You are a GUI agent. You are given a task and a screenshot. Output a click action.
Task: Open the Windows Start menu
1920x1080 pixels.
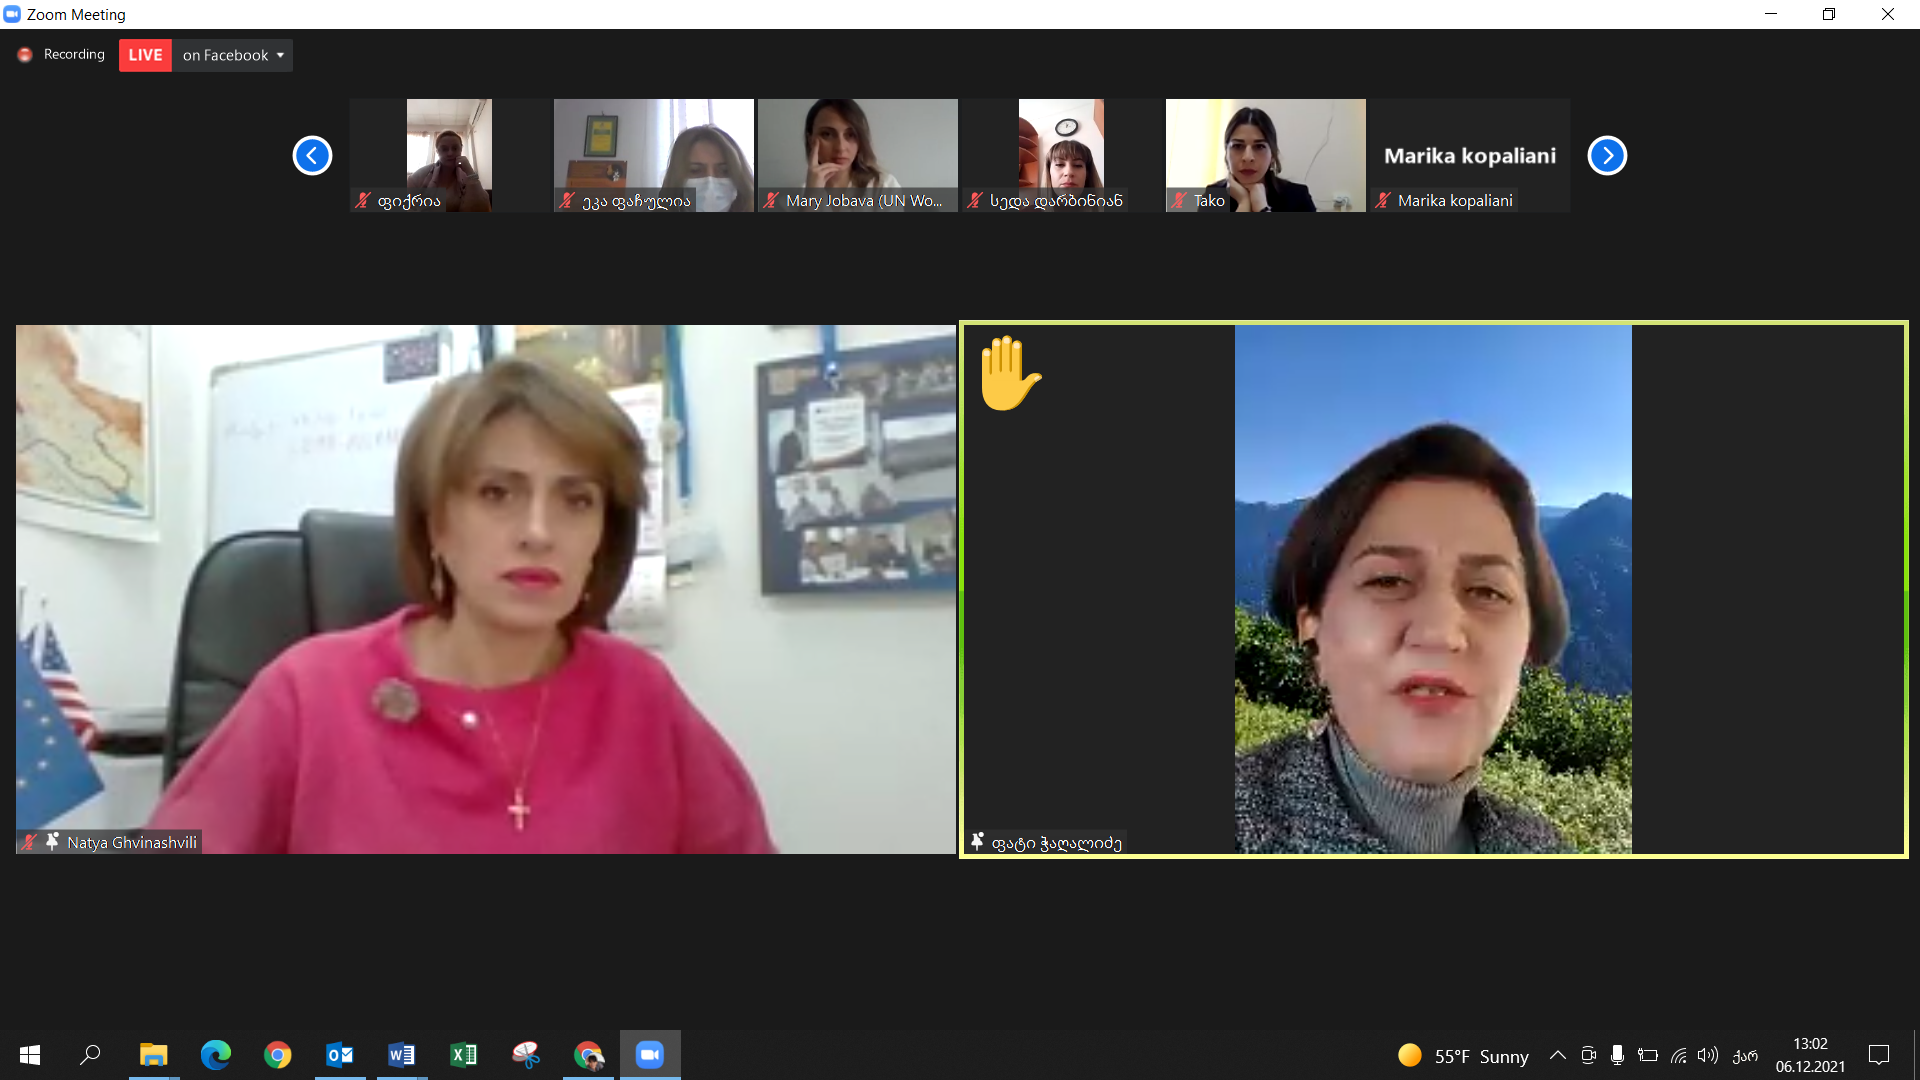(30, 1055)
